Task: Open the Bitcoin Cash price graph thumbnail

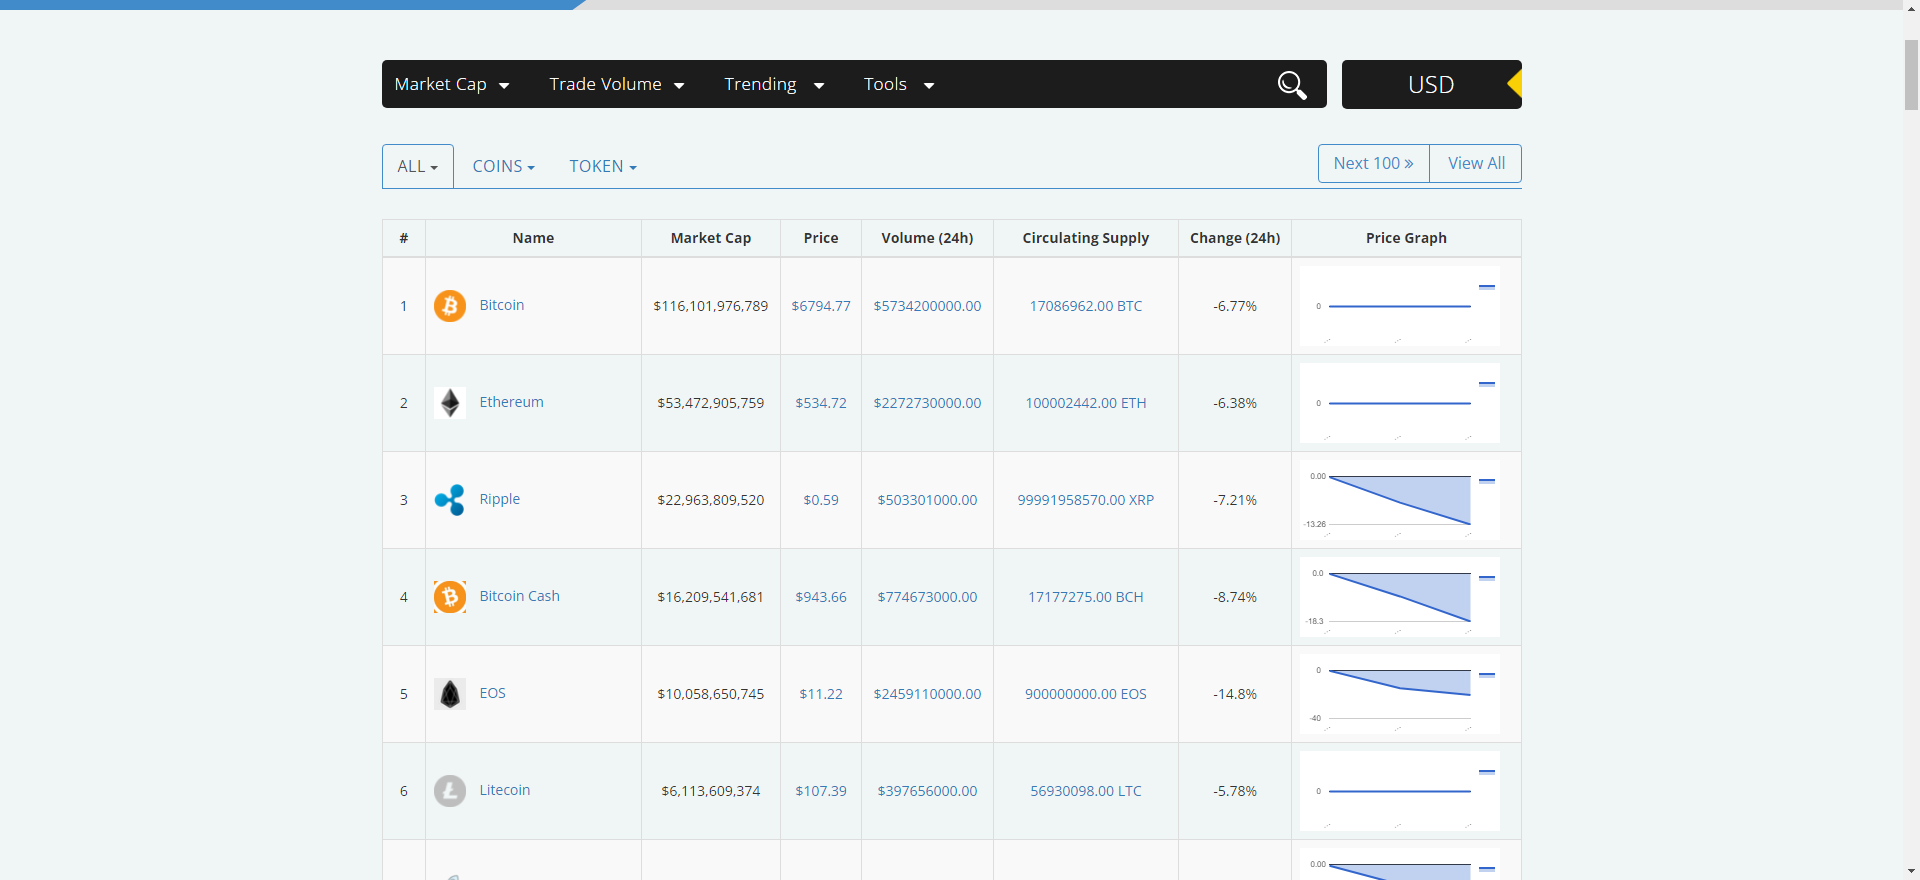Action: click(1399, 597)
